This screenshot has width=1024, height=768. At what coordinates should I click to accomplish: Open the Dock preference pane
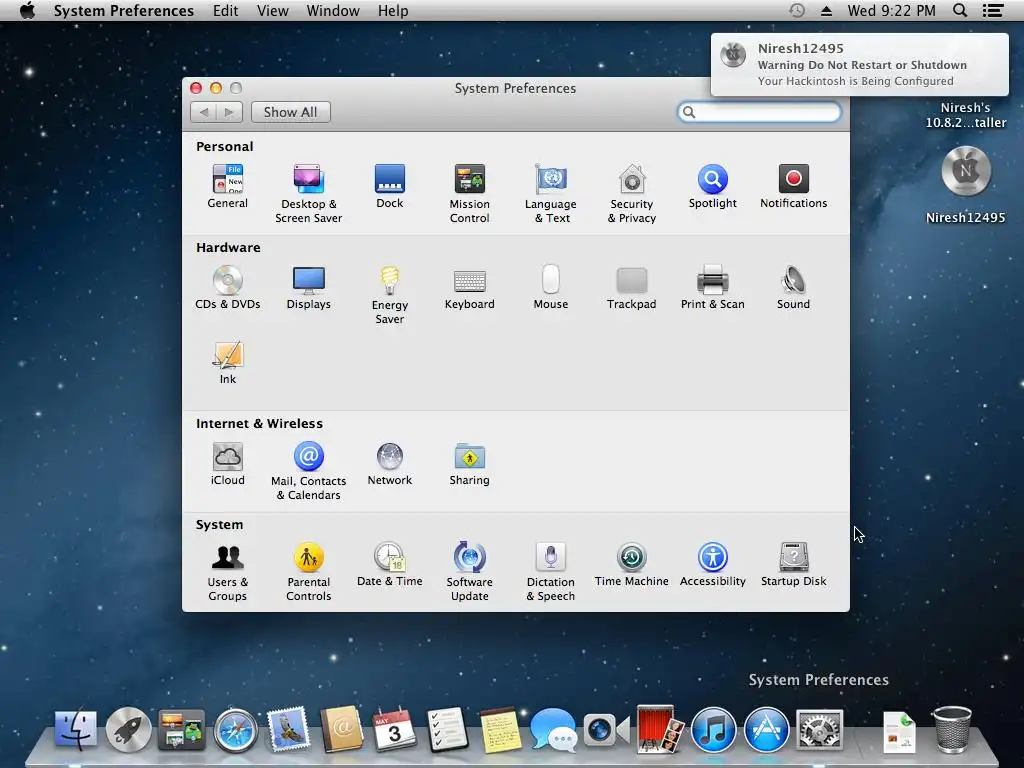[x=389, y=187]
